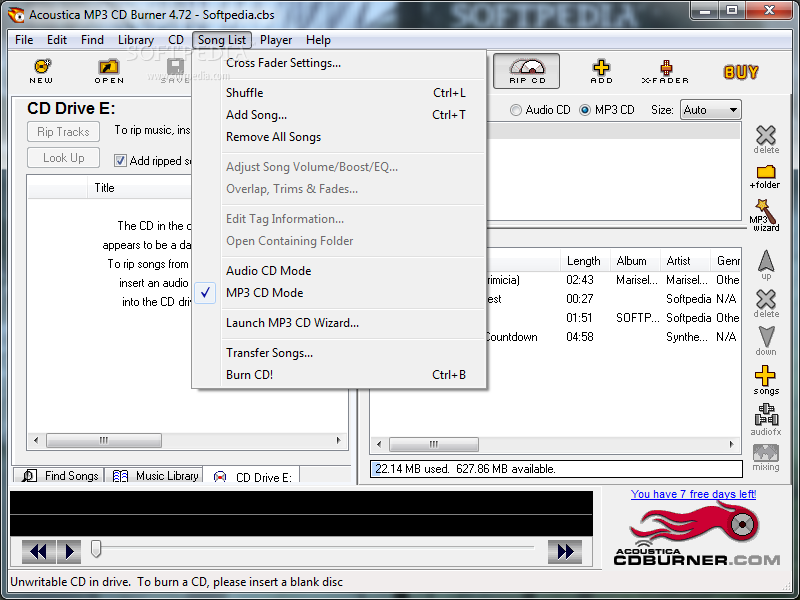Click the +folder icon

(765, 177)
